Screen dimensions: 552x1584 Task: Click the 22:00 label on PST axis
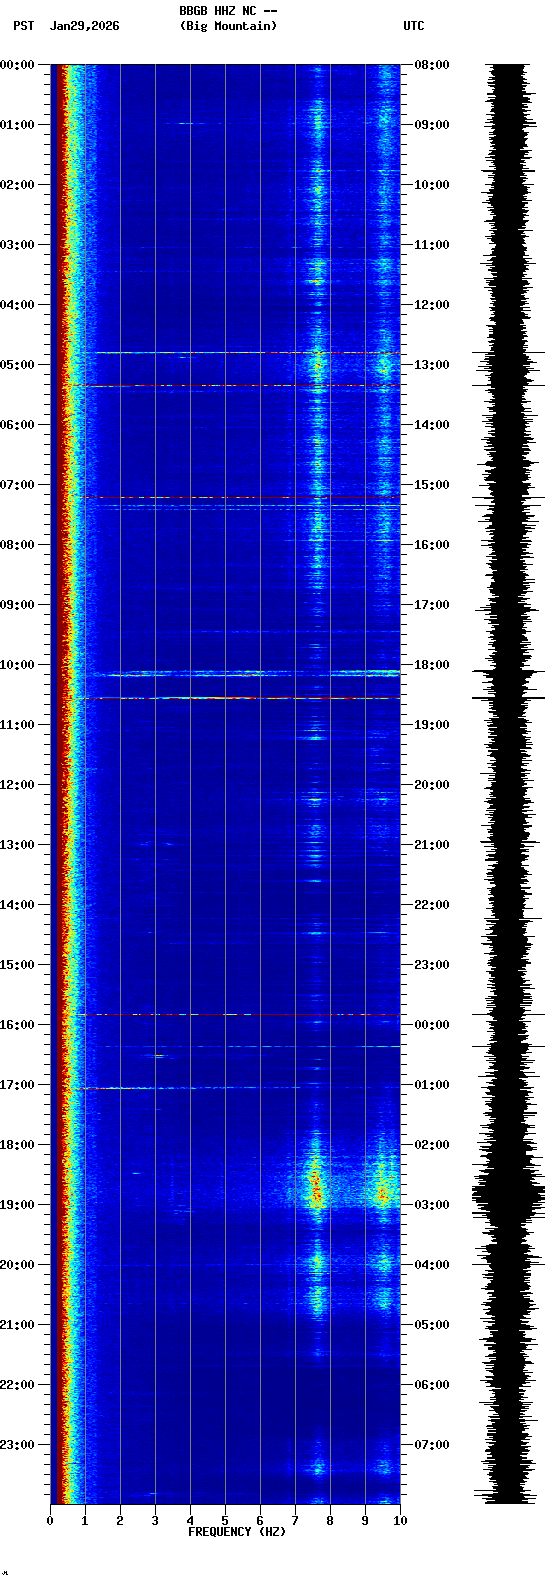tap(17, 1385)
